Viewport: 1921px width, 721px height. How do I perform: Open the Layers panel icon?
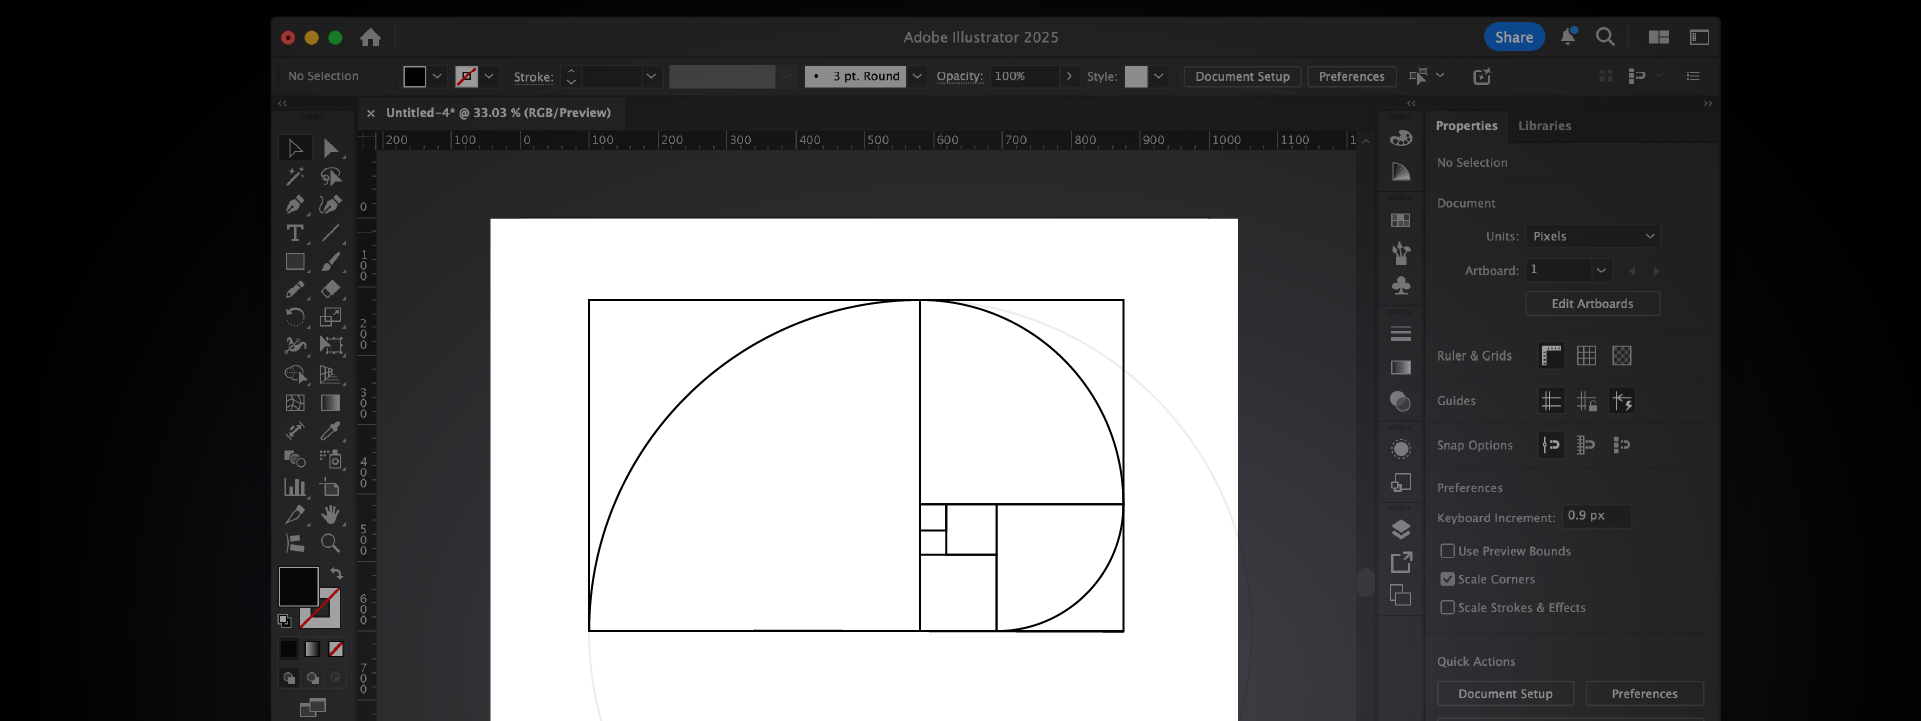click(x=1401, y=529)
